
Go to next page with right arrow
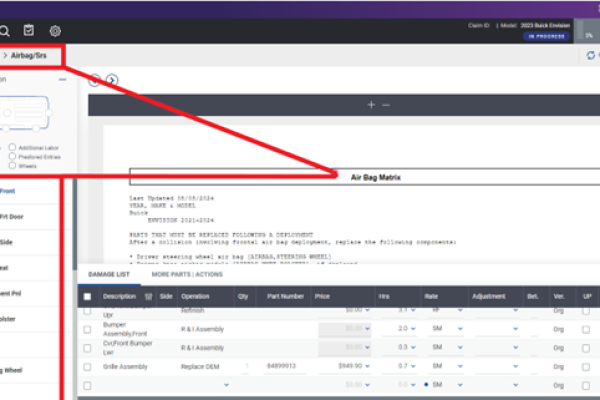(112, 80)
